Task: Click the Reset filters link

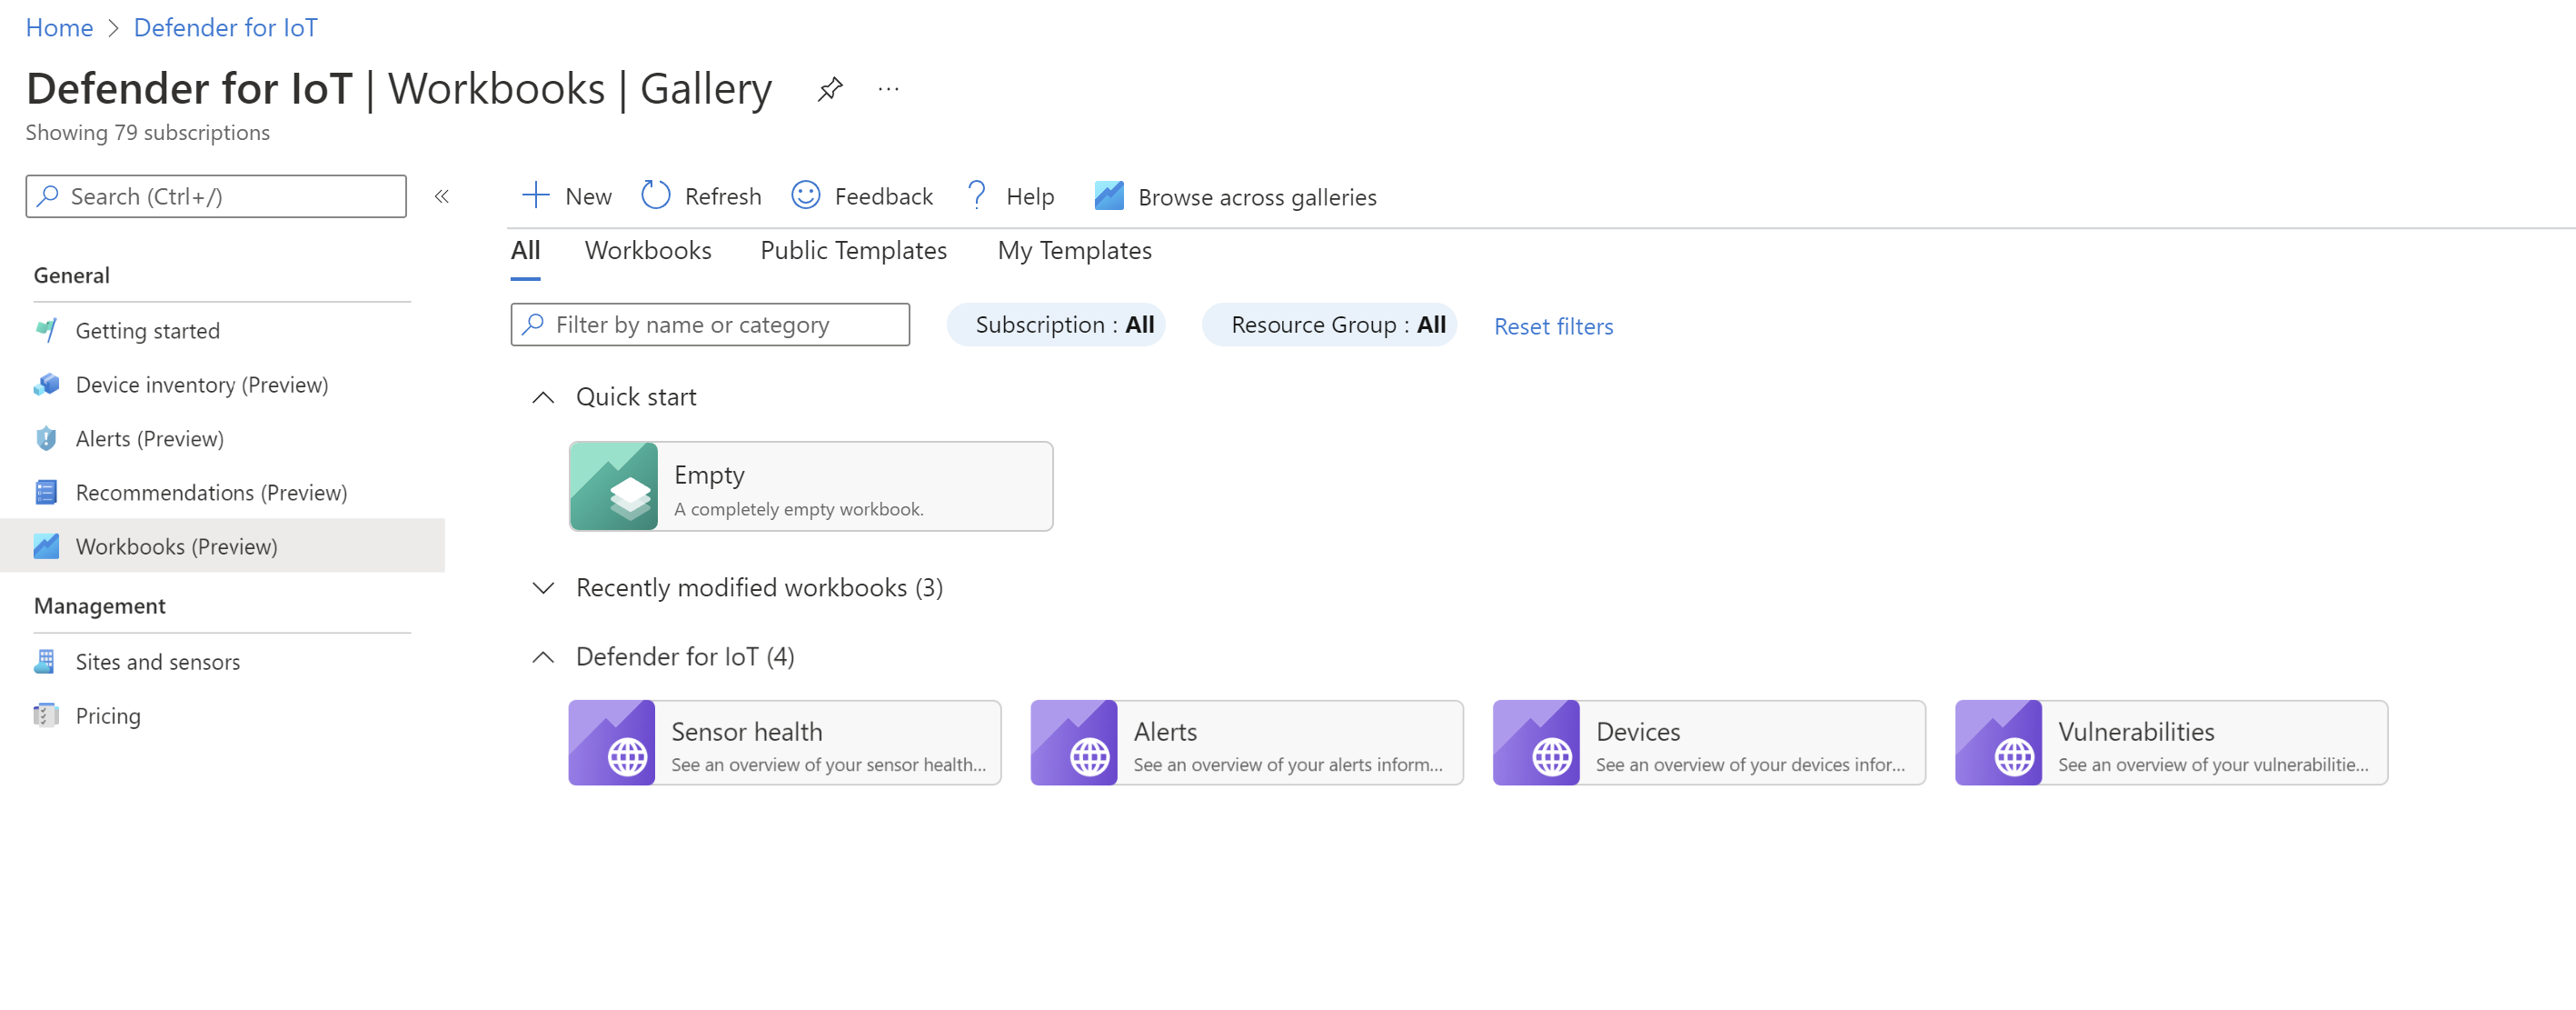Action: 1553,324
